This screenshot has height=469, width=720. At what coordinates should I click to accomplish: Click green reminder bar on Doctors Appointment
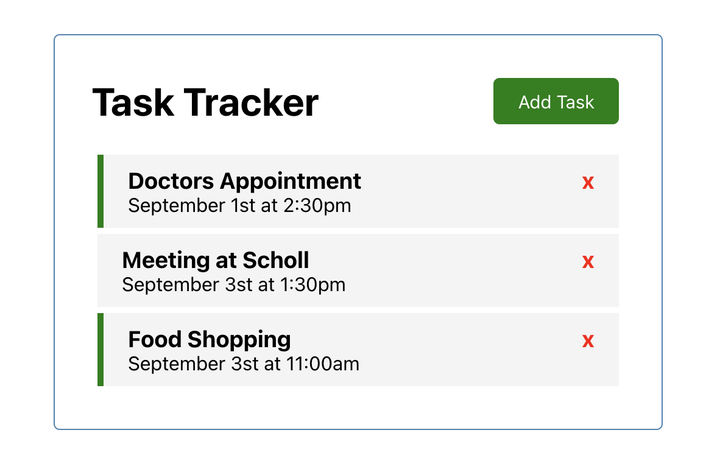[x=100, y=191]
